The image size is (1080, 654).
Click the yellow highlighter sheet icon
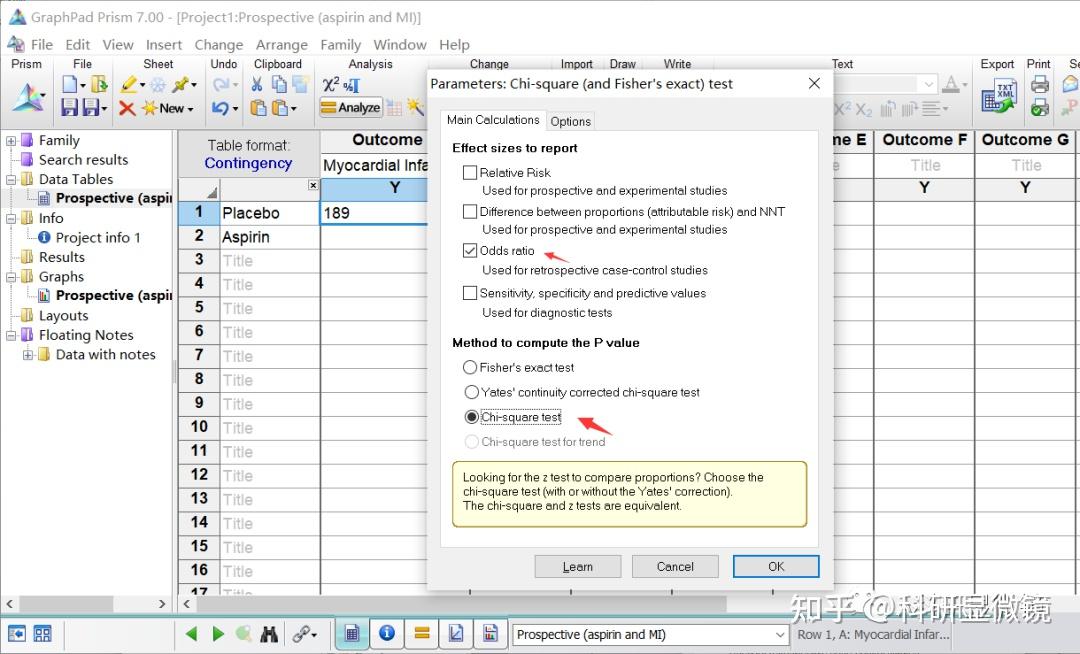coord(128,85)
